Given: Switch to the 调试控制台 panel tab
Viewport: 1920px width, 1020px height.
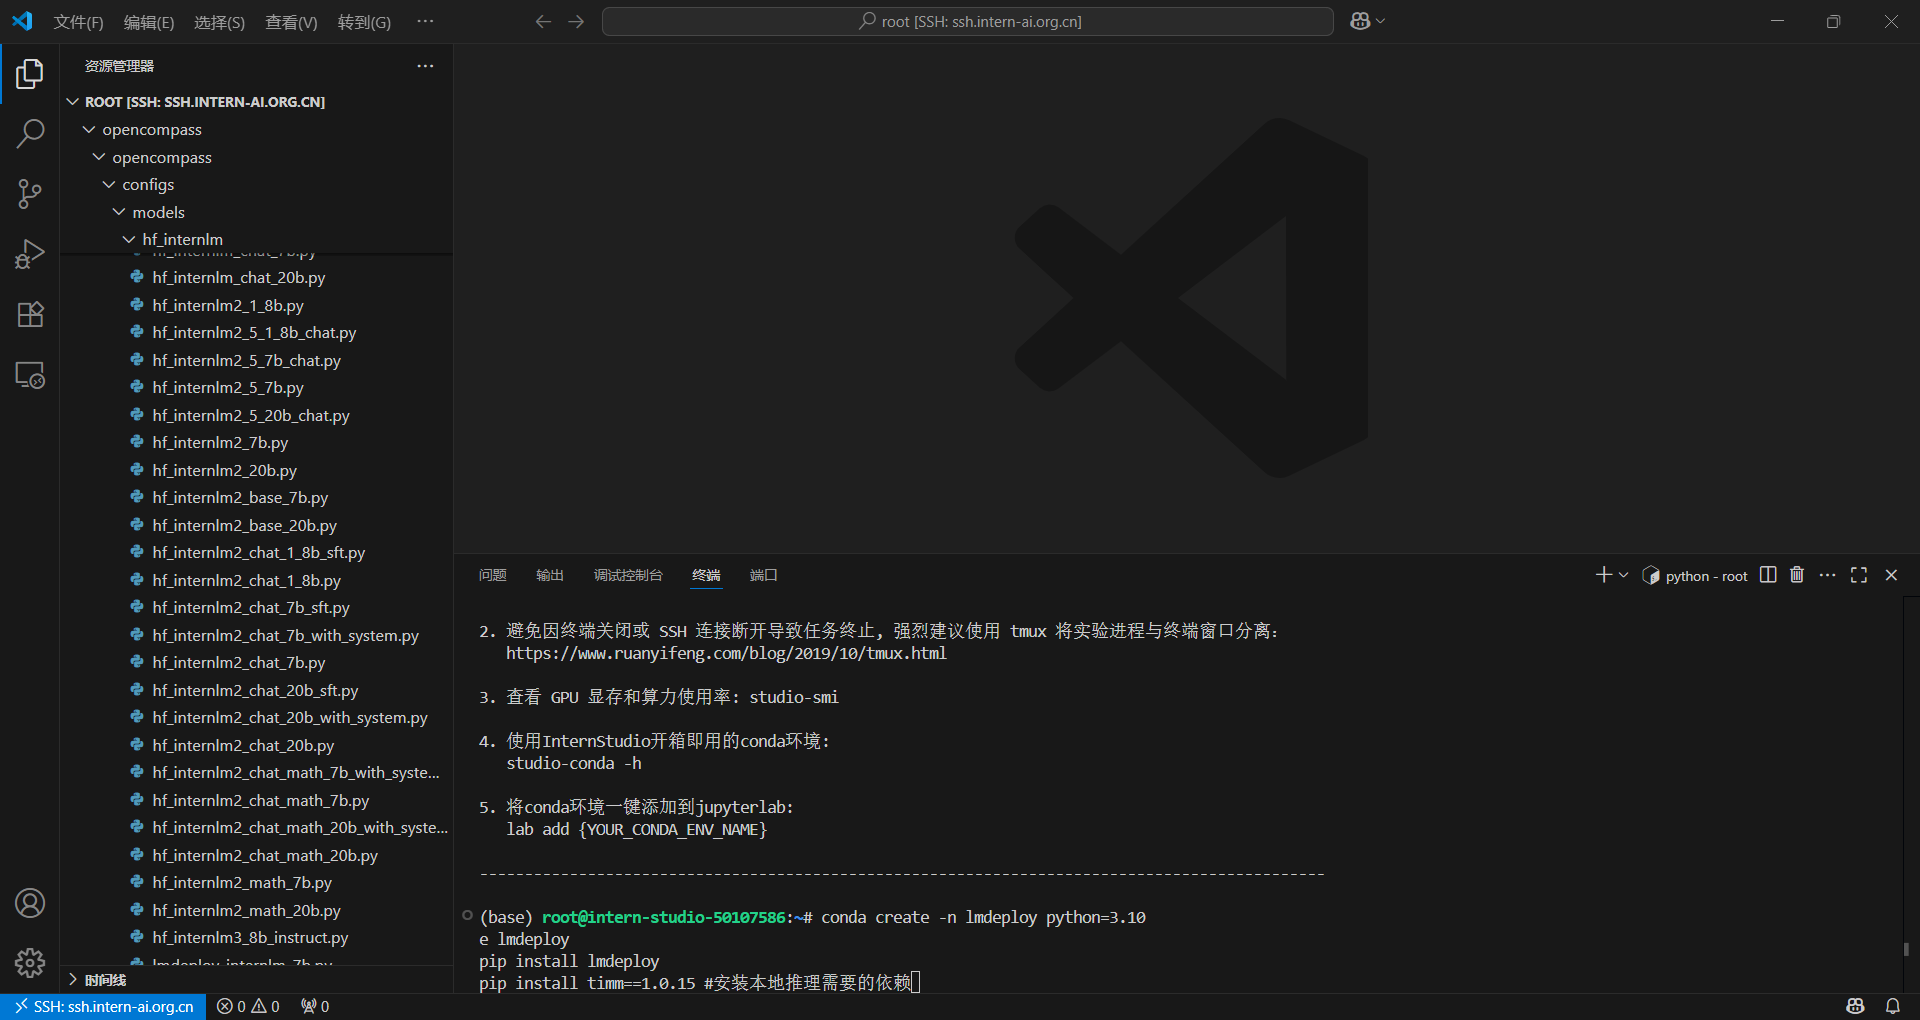Looking at the screenshot, I should click(x=628, y=575).
